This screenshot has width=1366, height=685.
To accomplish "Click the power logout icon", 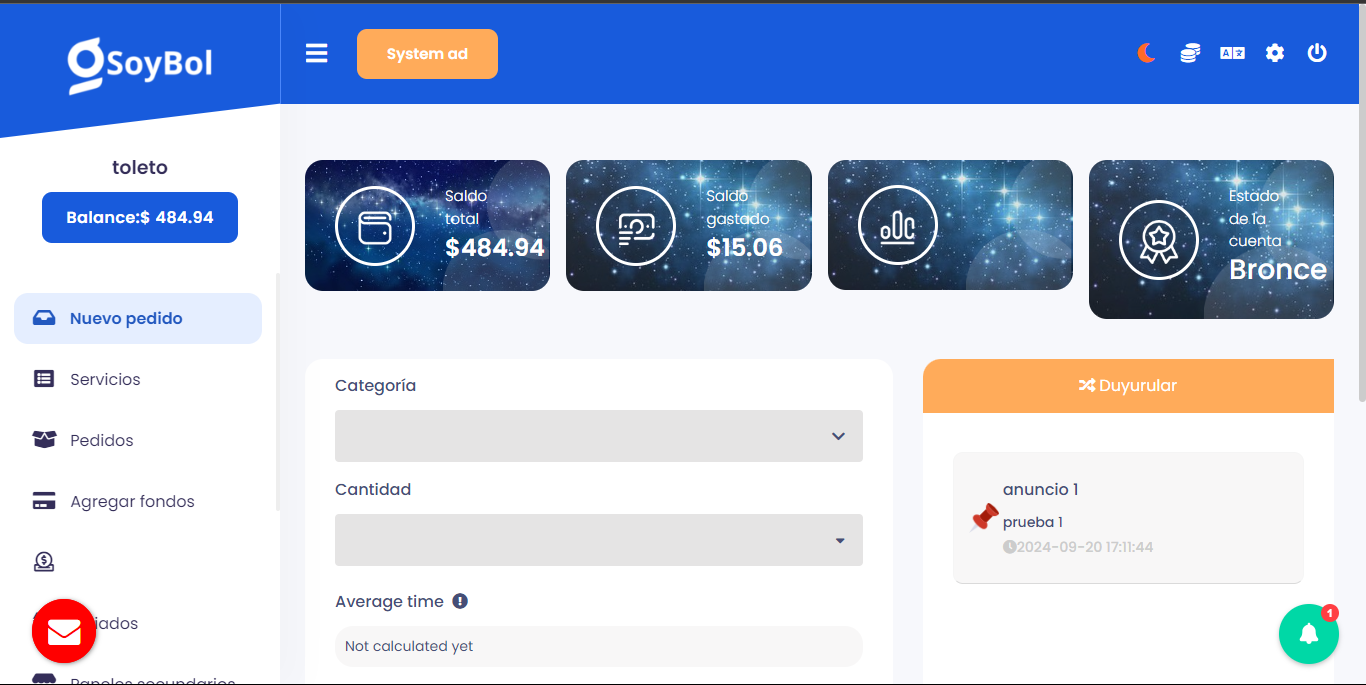I will pos(1317,53).
